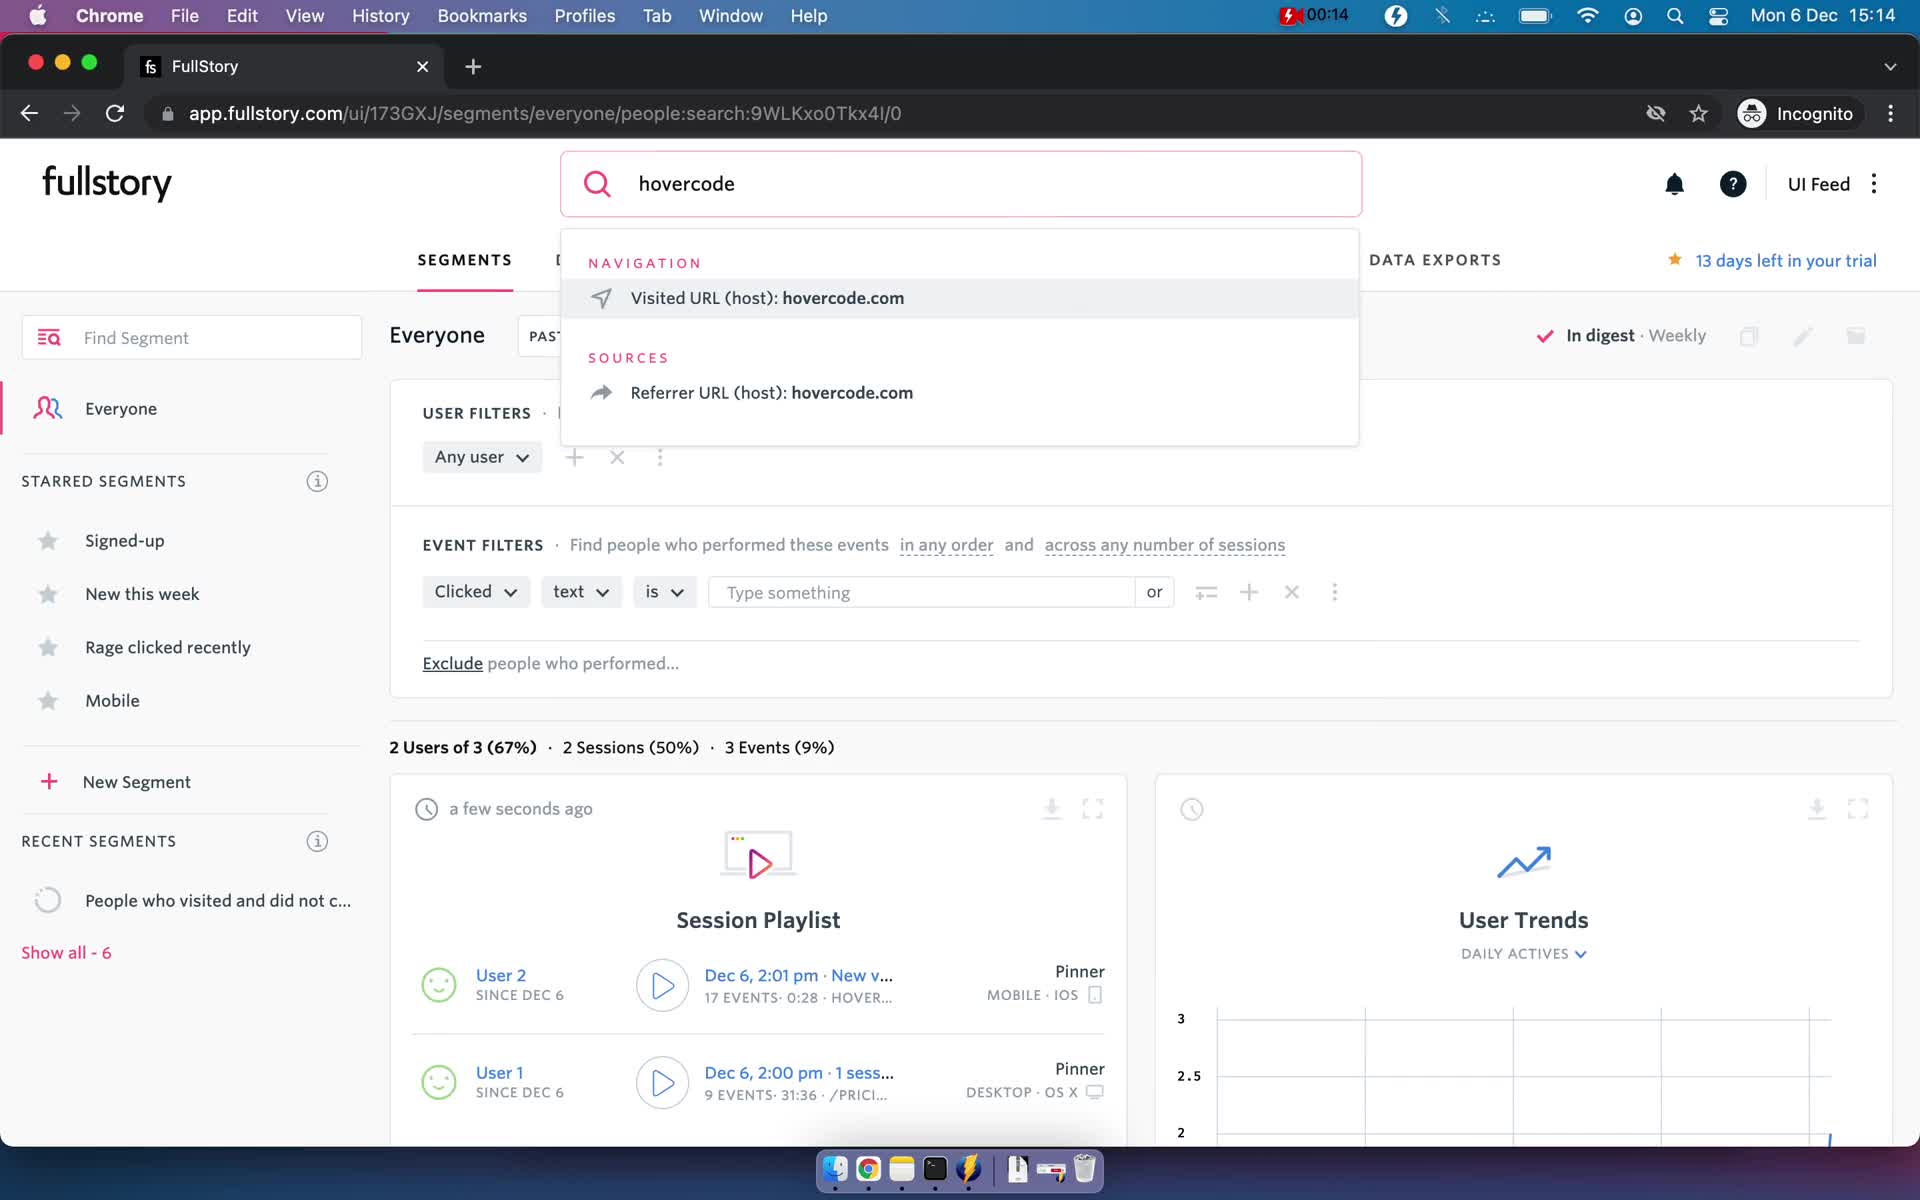Open the notifications bell
Screen dimensions: 1920x1200
point(1674,184)
